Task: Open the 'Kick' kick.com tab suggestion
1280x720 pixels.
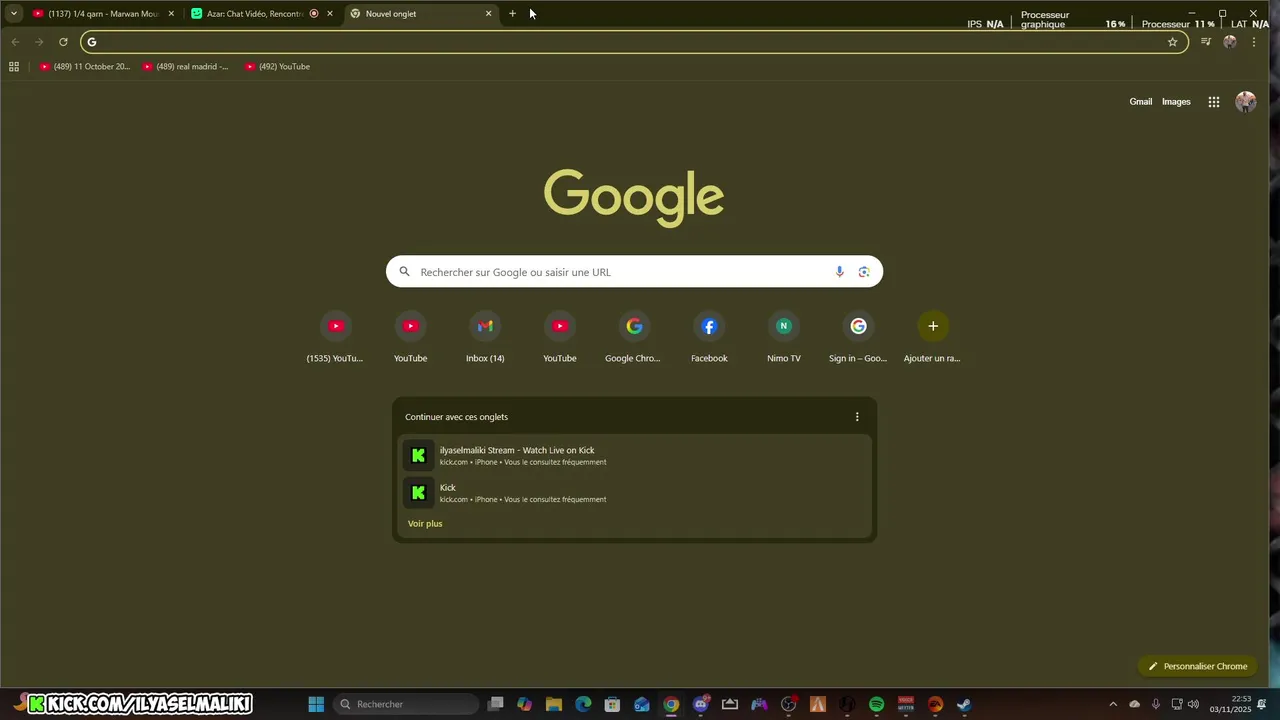Action: click(634, 493)
